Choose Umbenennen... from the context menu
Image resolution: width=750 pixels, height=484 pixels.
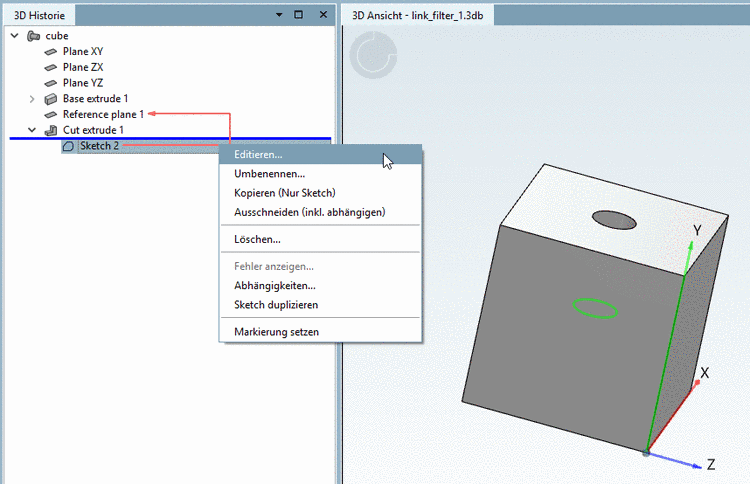tap(320, 174)
